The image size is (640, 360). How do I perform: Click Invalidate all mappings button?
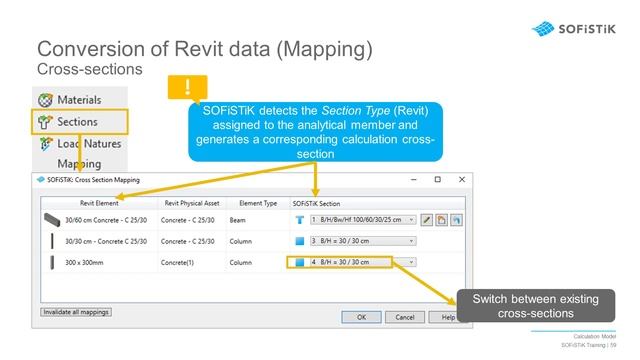76,312
